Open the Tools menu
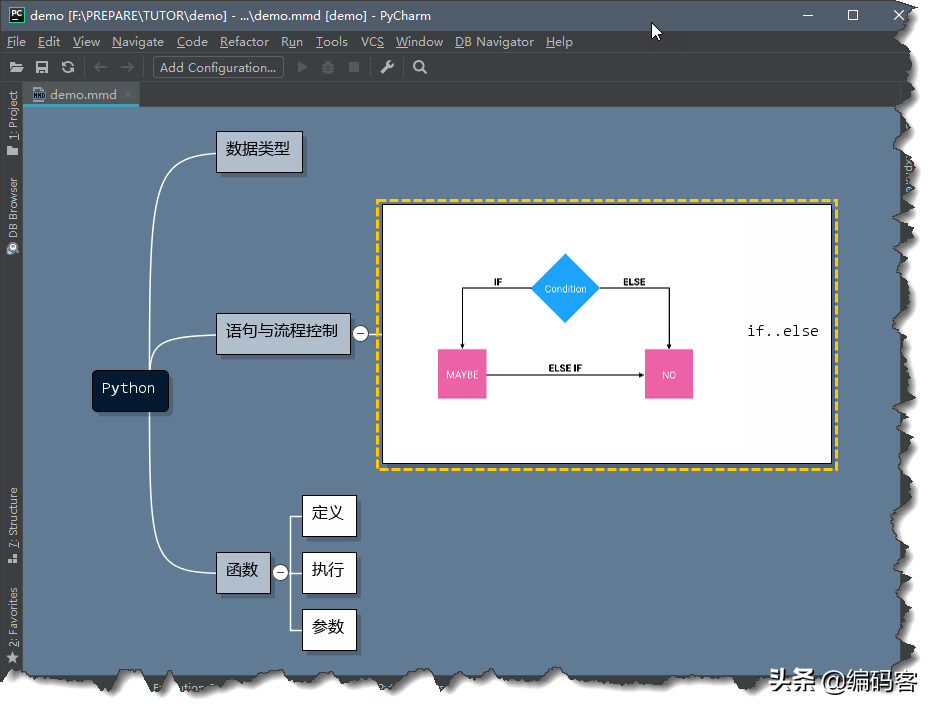Screen dimensions: 938x713 (x=331, y=42)
